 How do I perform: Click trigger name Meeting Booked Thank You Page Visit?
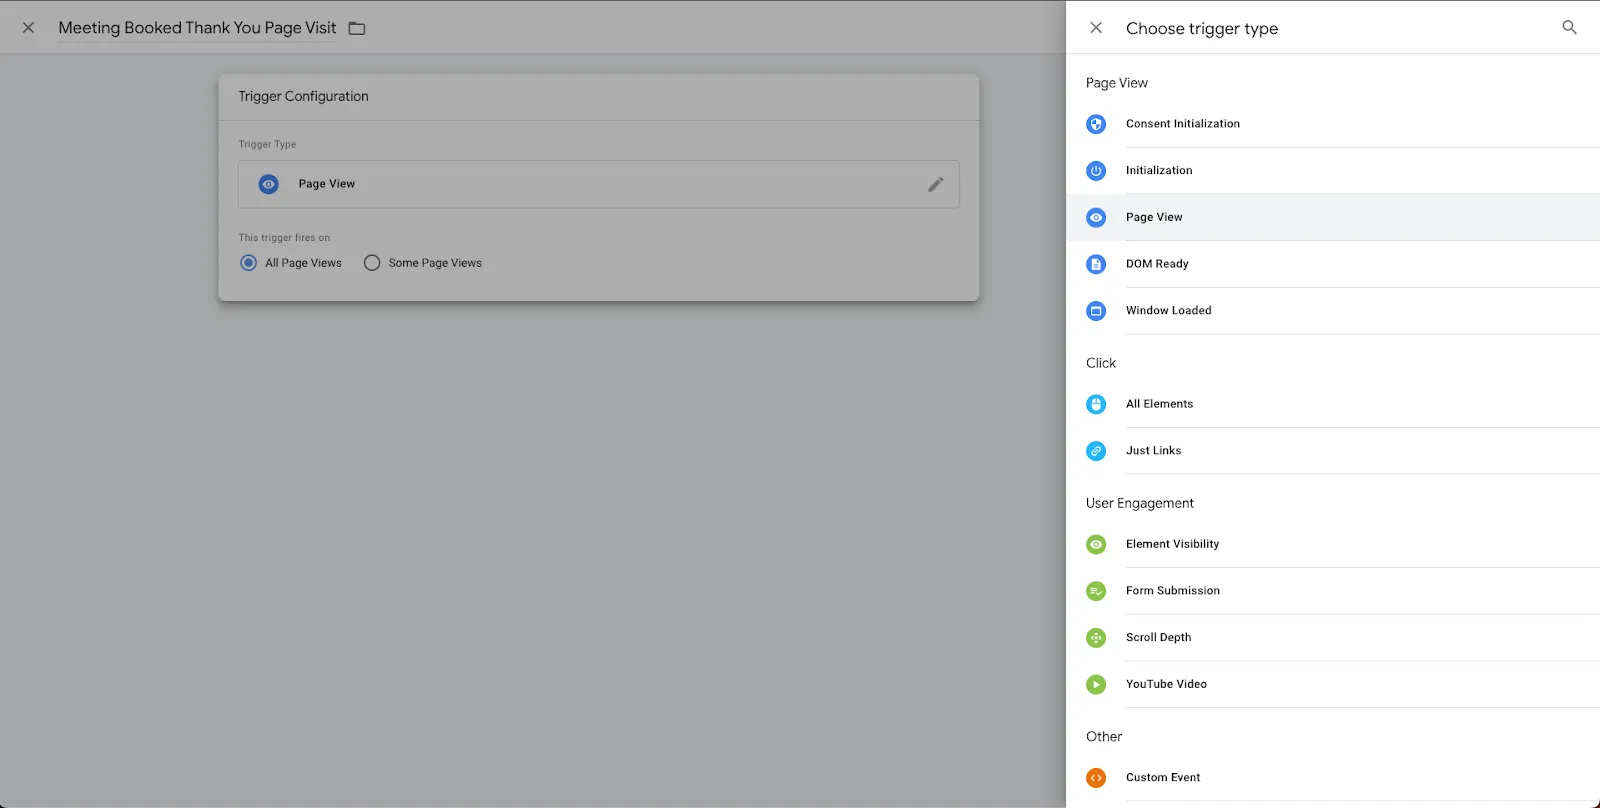click(x=197, y=28)
